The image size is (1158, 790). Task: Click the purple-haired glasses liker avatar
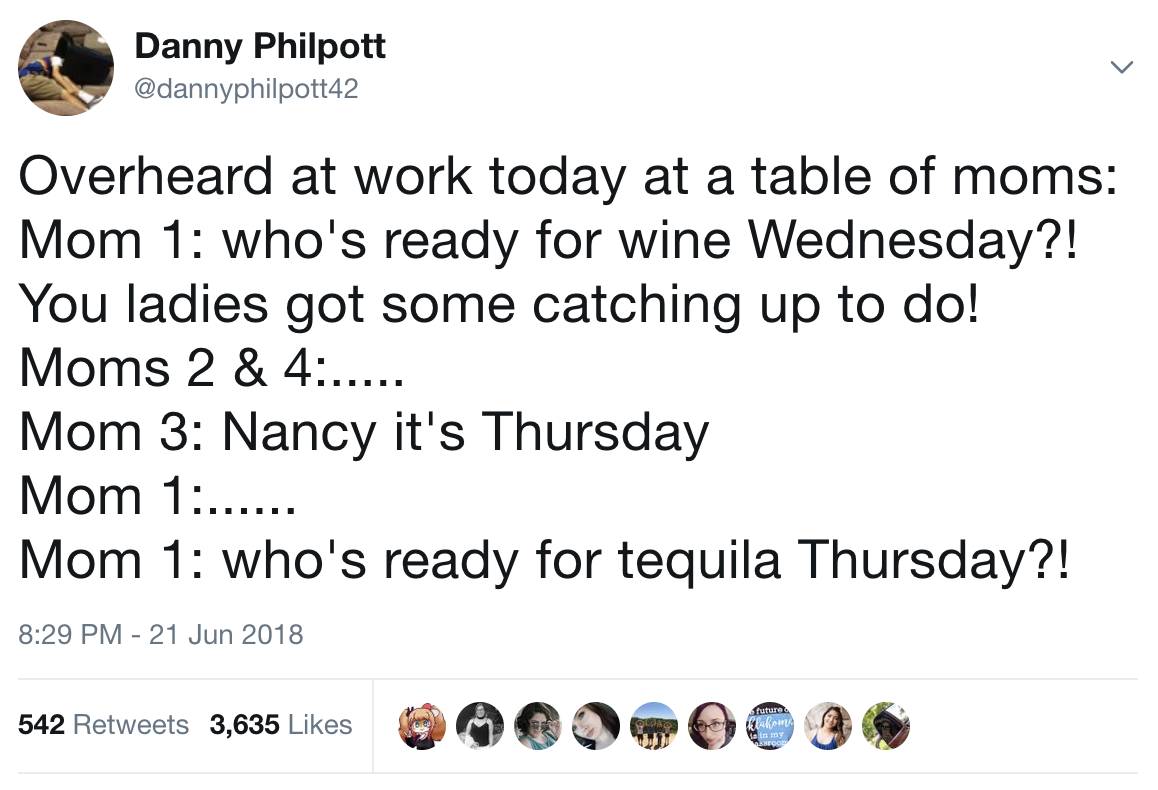(711, 726)
